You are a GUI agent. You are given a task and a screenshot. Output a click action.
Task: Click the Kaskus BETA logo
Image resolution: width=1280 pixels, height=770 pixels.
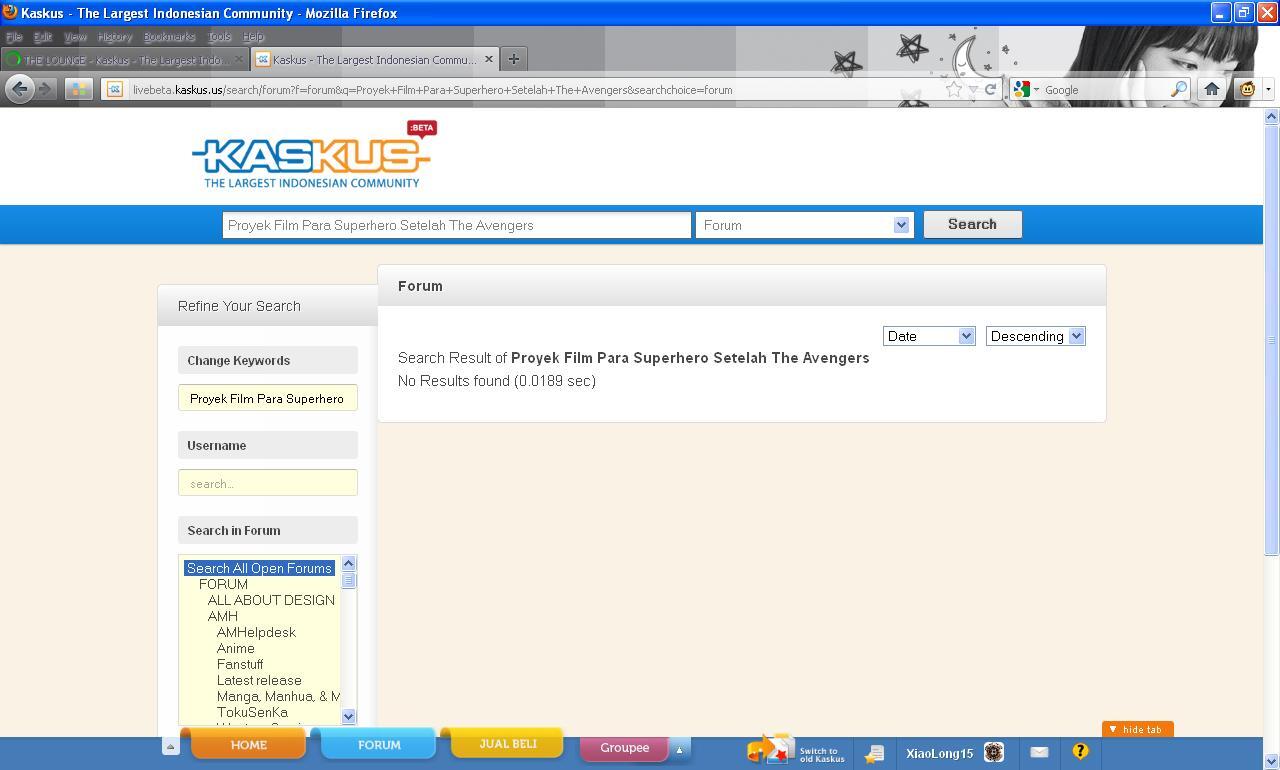click(313, 155)
